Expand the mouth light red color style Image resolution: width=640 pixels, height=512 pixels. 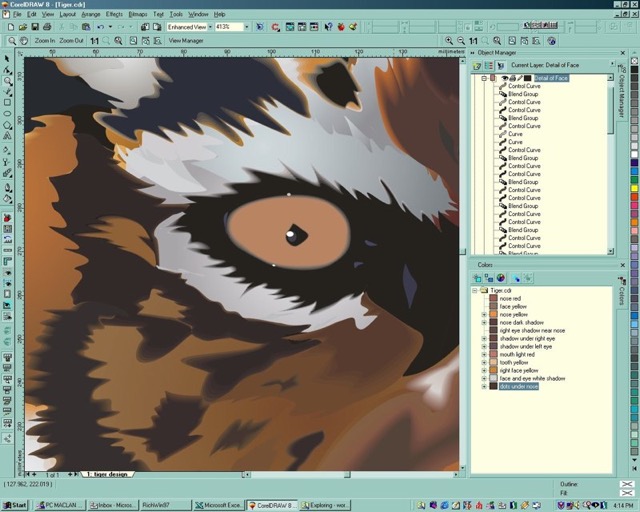click(484, 354)
